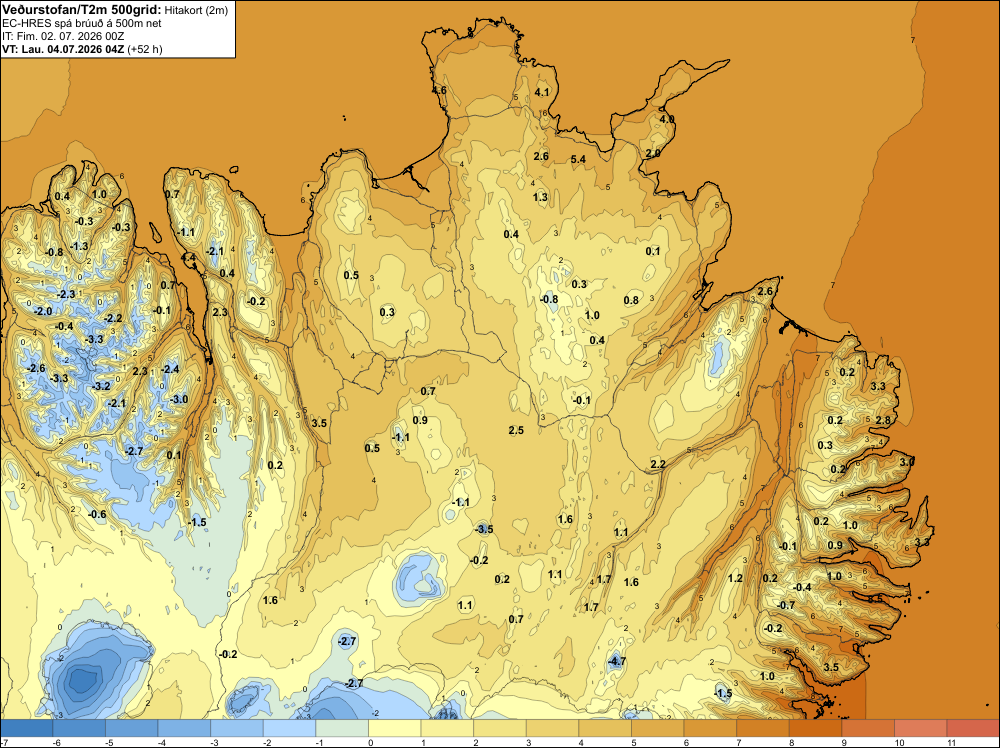Click the temperature value 4.1
1000x748 pixels.
pyautogui.click(x=541, y=92)
